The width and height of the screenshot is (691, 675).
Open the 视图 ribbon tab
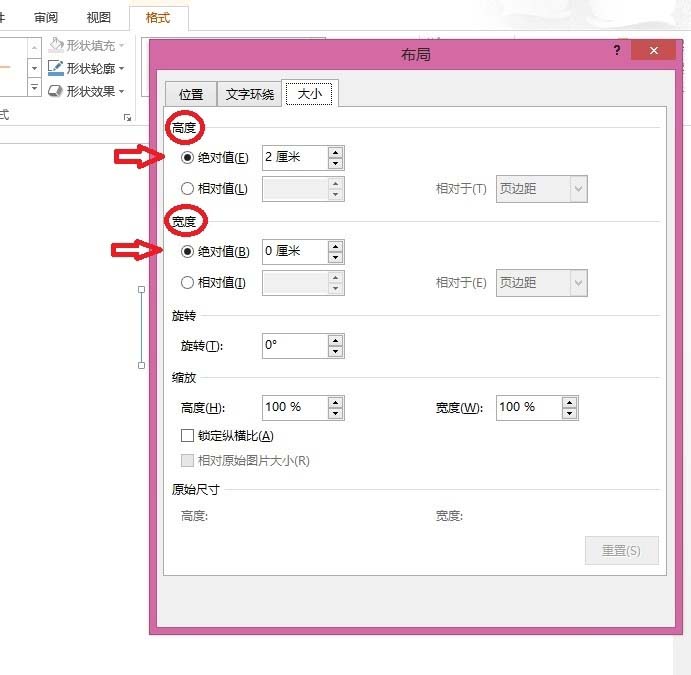point(99,18)
